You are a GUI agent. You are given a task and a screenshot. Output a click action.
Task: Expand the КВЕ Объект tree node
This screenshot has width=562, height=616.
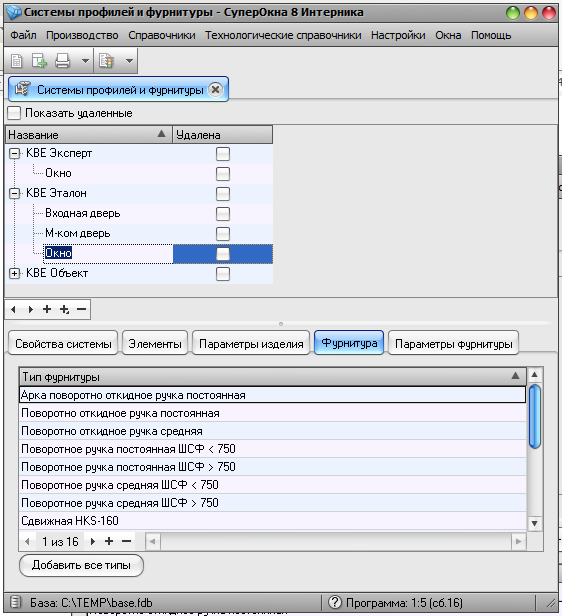pos(15,273)
